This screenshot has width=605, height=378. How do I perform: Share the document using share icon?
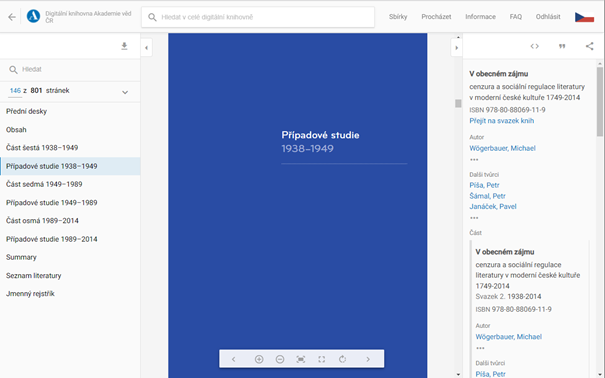pyautogui.click(x=590, y=46)
